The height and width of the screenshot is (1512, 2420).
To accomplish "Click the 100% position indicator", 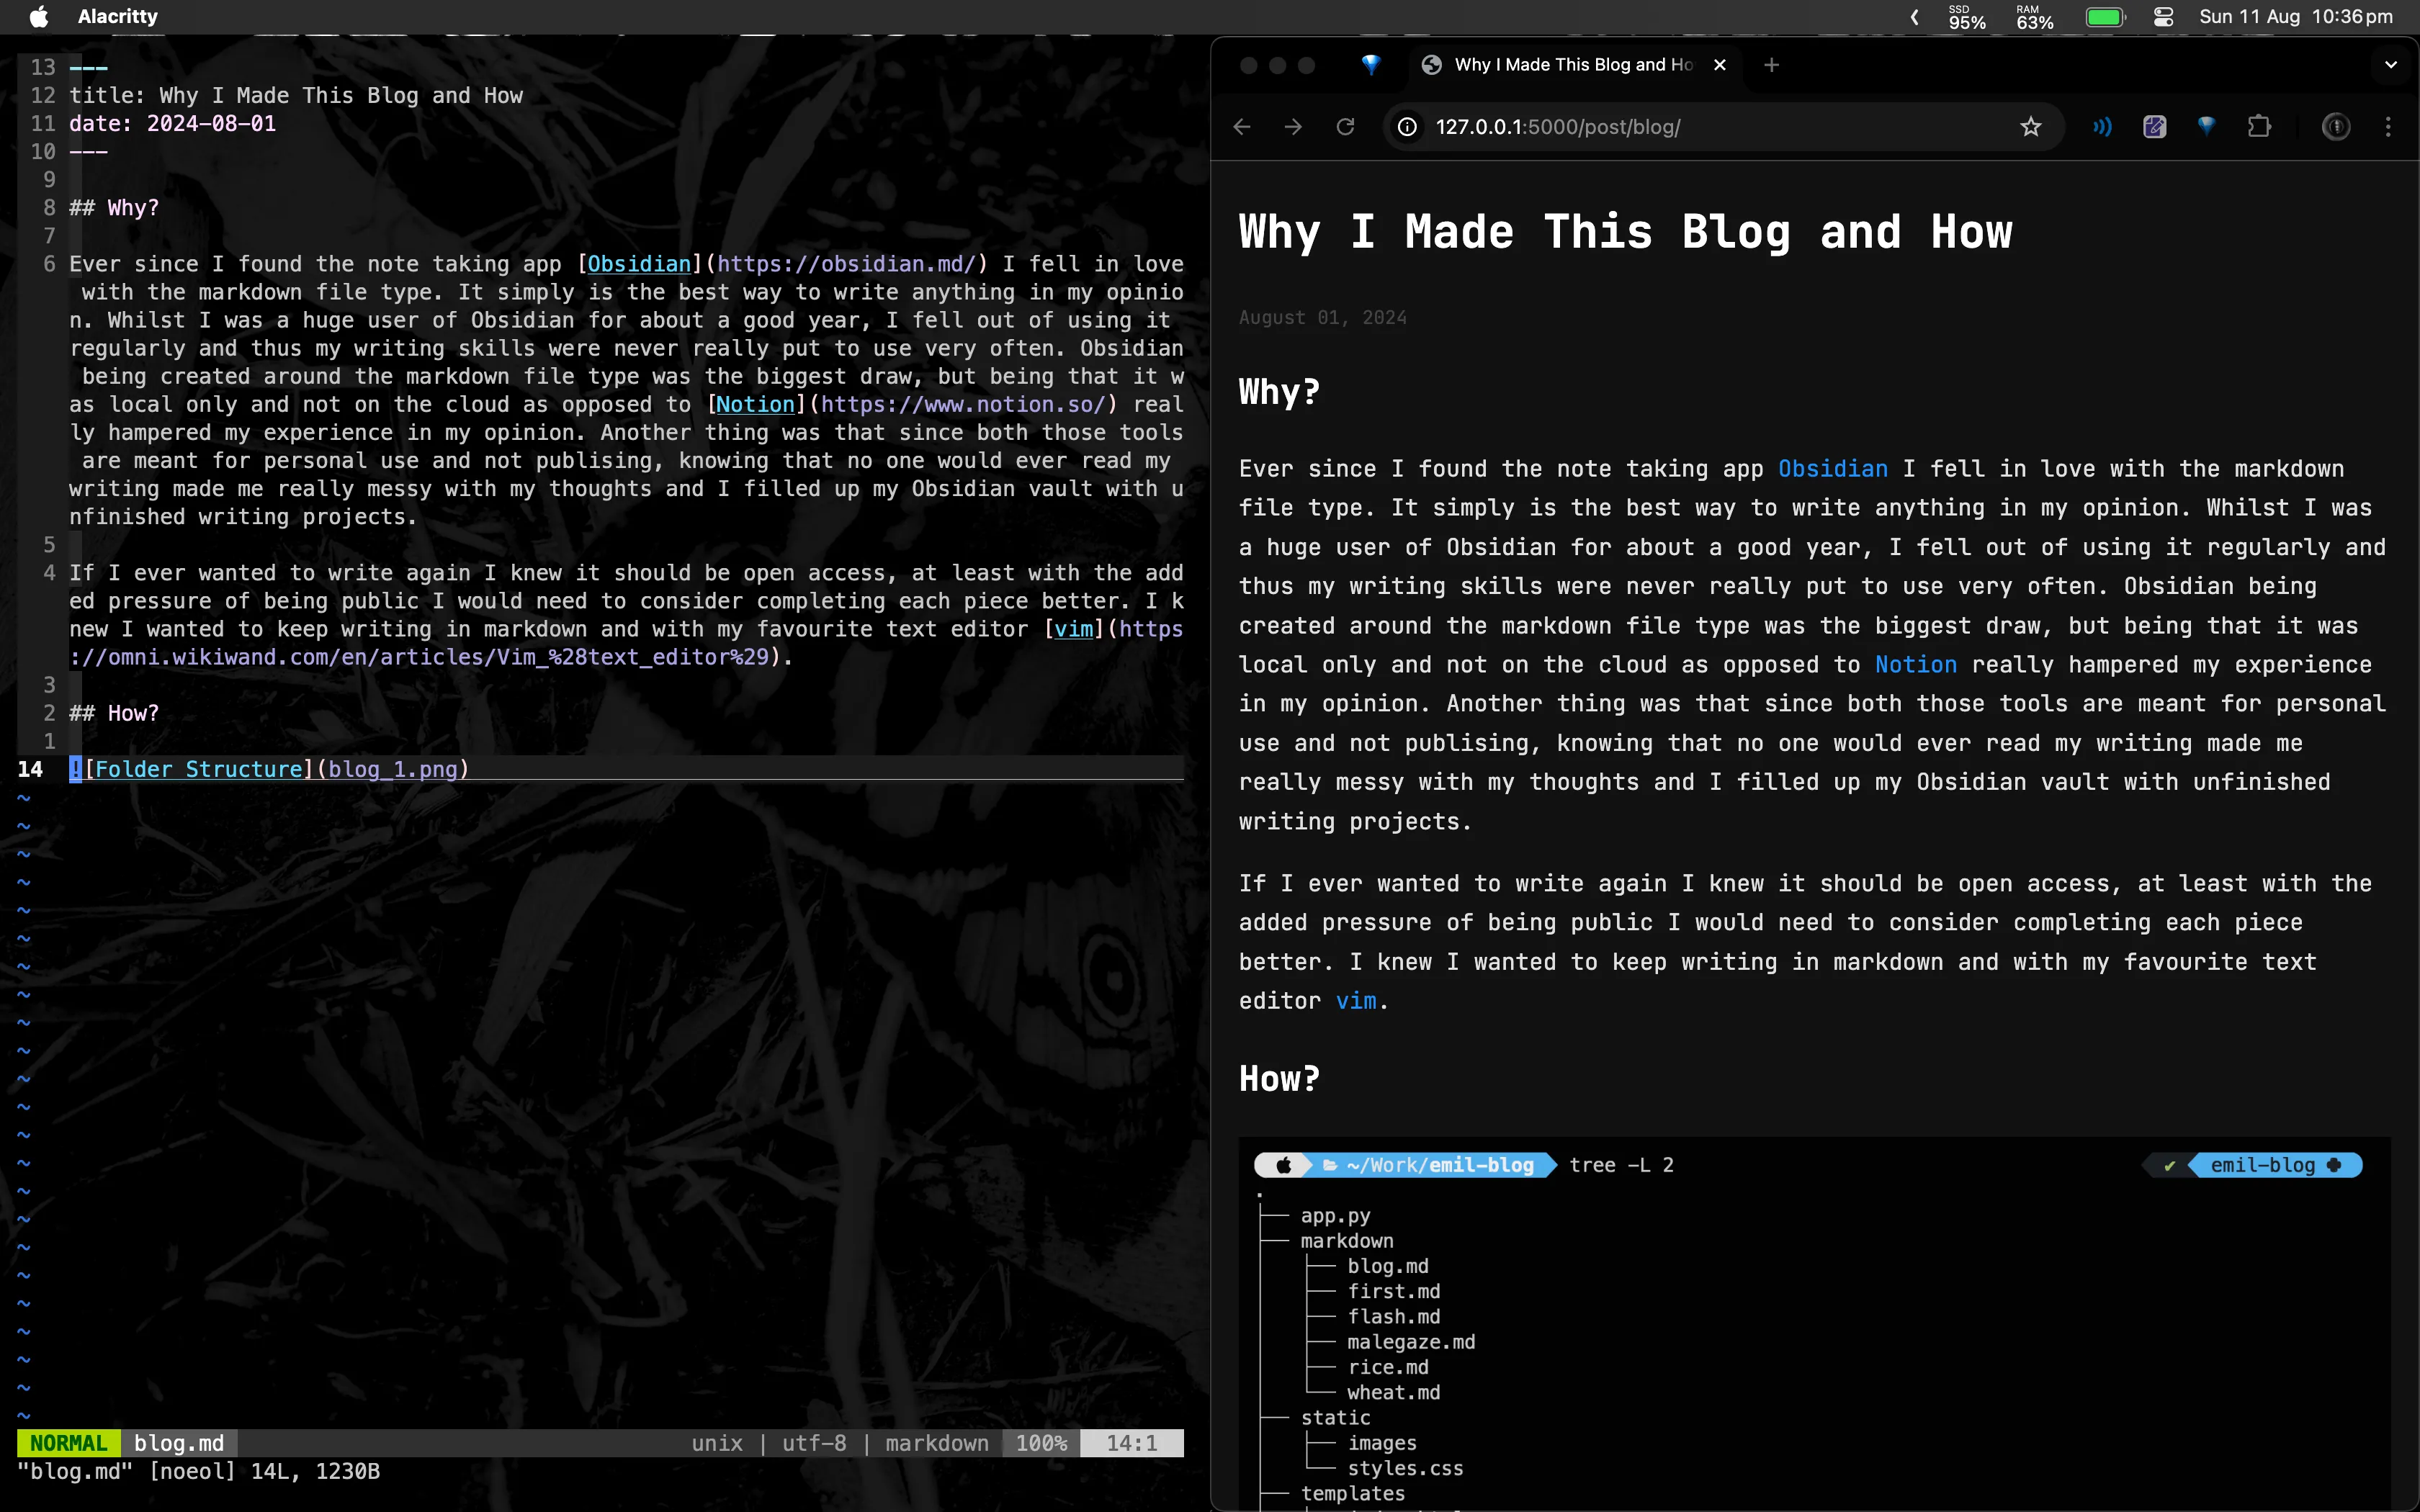I will [1041, 1443].
